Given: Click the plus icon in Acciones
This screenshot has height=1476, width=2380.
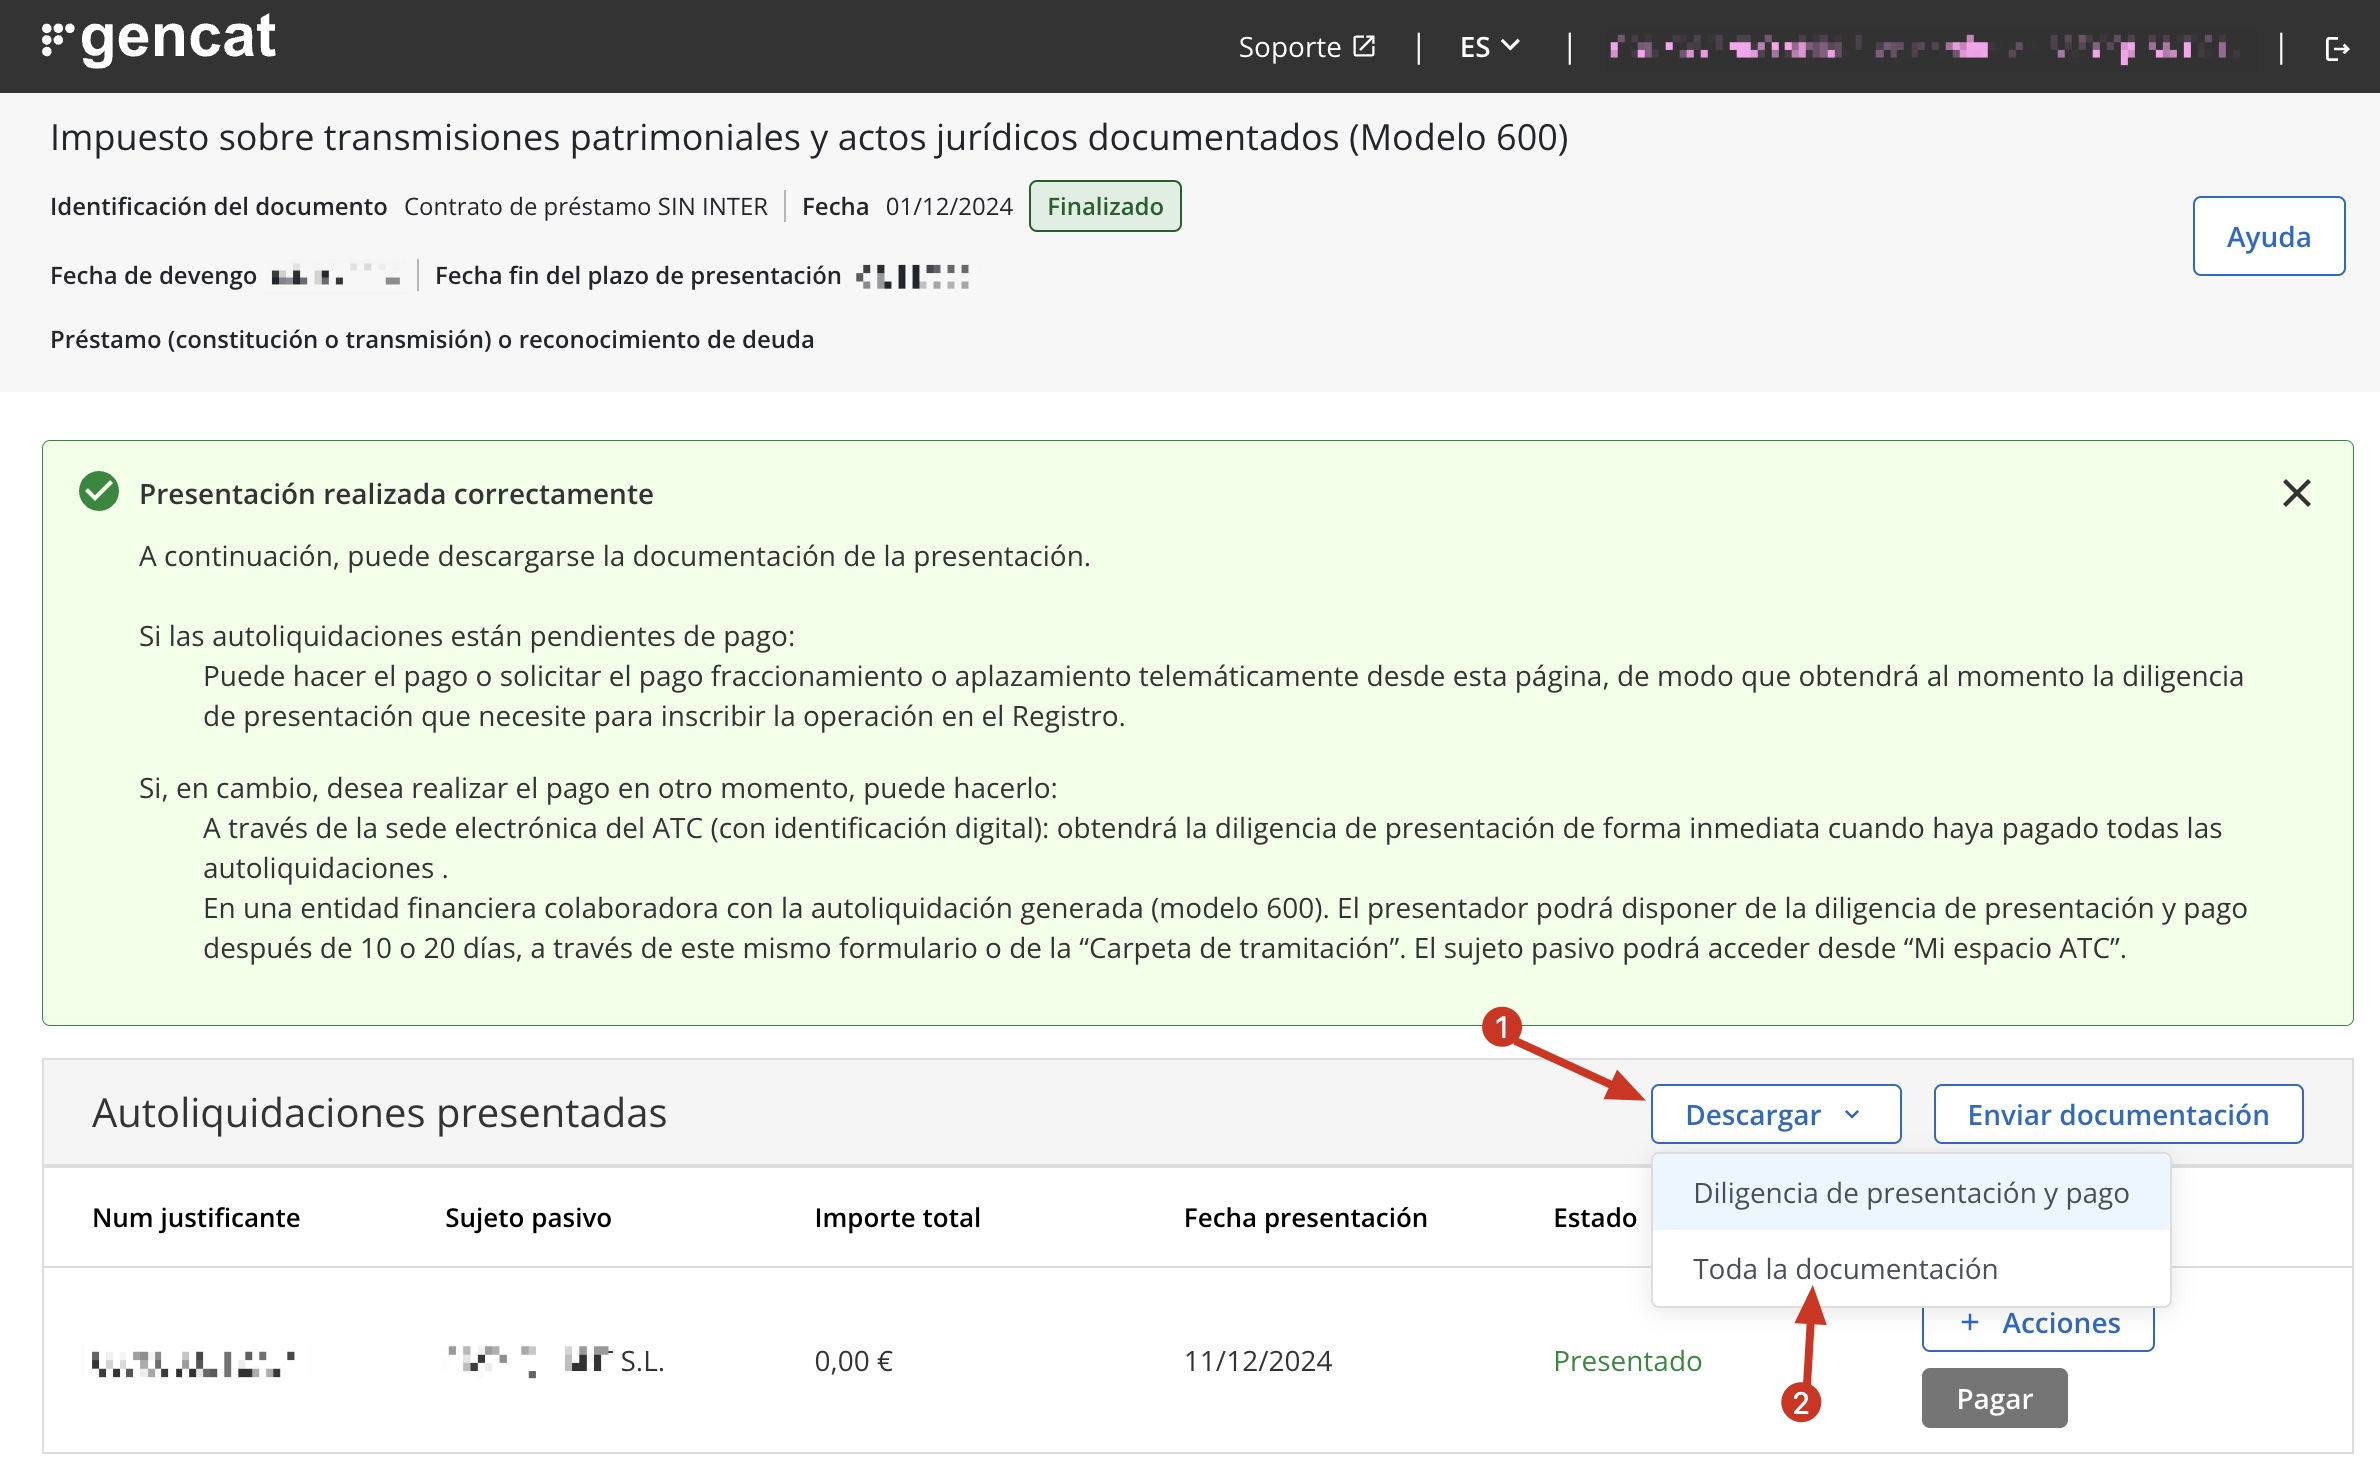Looking at the screenshot, I should tap(1969, 1323).
